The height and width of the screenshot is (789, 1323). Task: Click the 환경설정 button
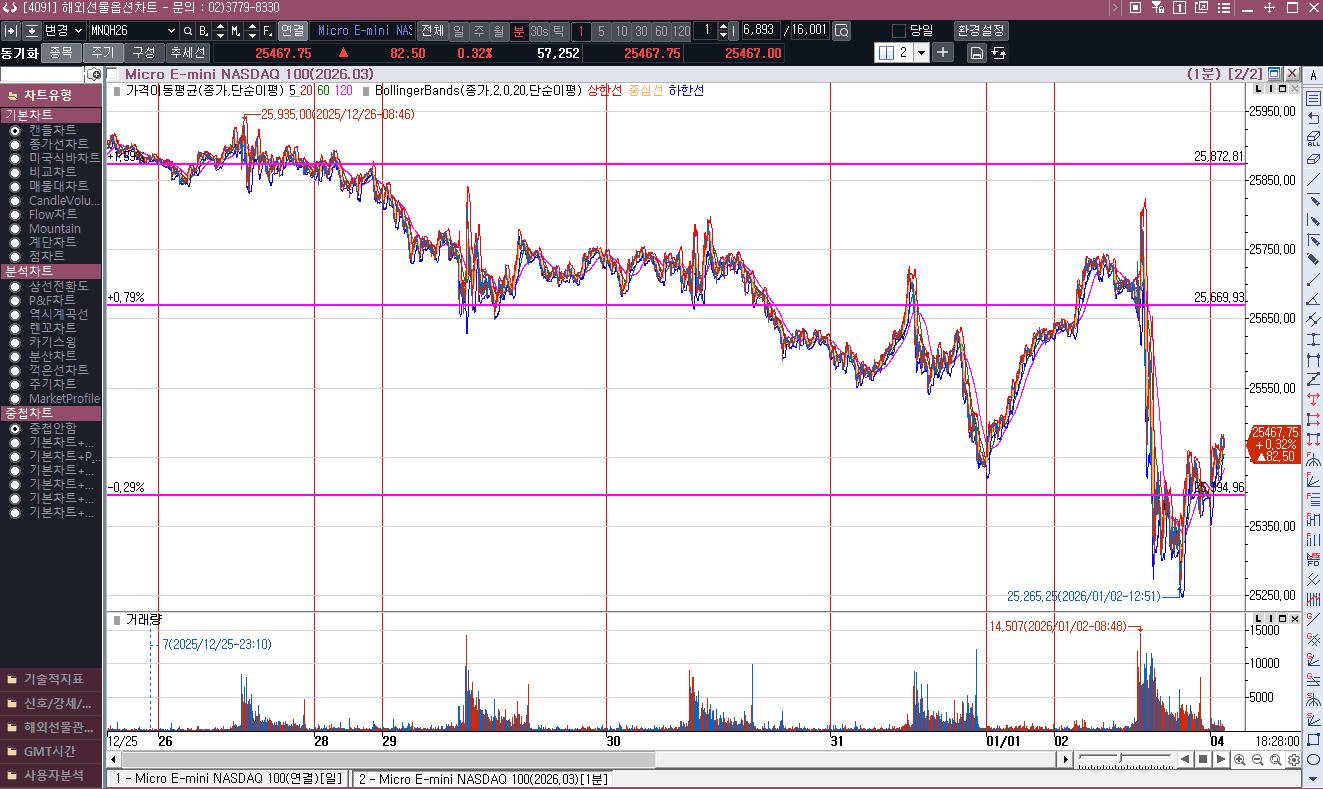point(980,30)
